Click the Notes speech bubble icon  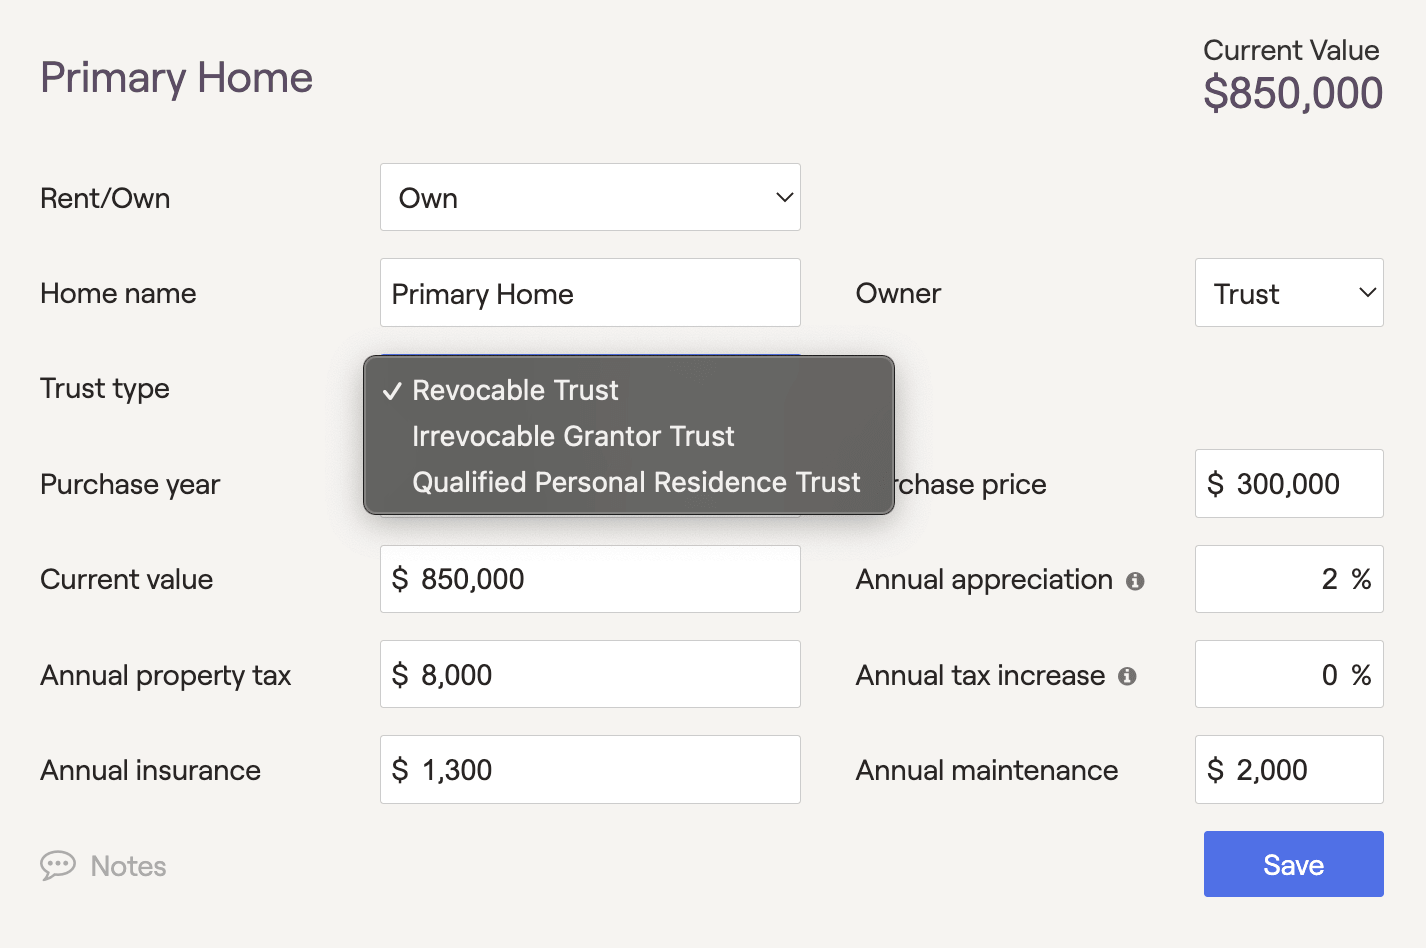point(58,865)
